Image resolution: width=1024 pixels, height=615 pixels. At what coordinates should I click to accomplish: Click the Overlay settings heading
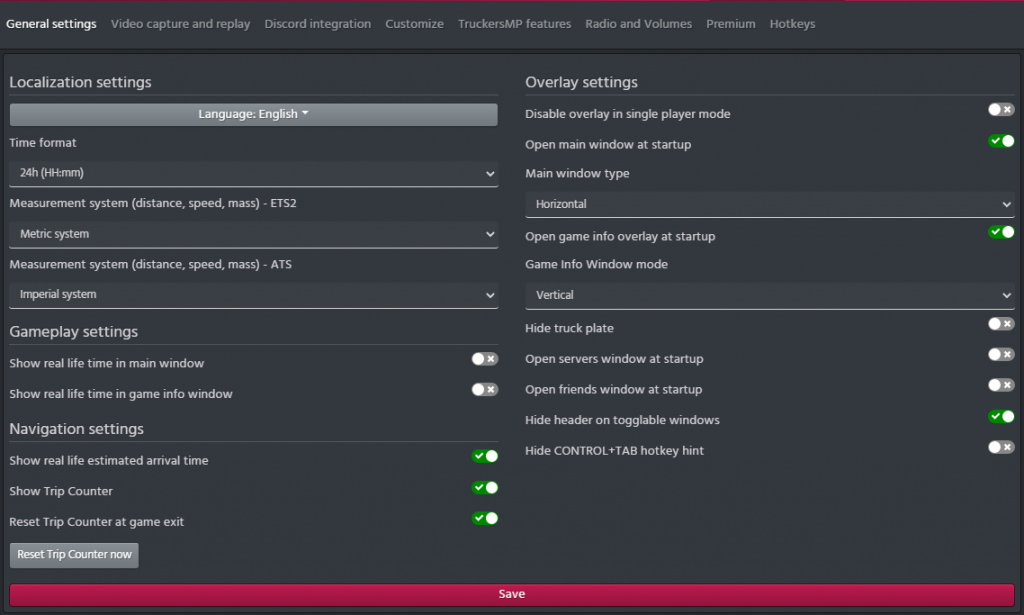click(581, 82)
